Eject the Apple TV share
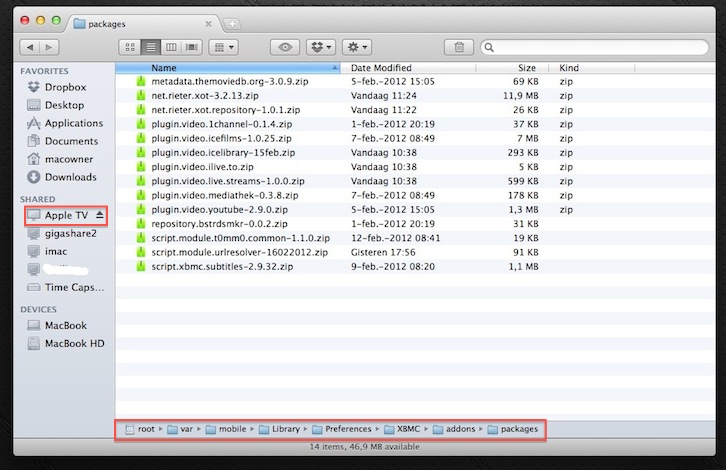 (99, 215)
